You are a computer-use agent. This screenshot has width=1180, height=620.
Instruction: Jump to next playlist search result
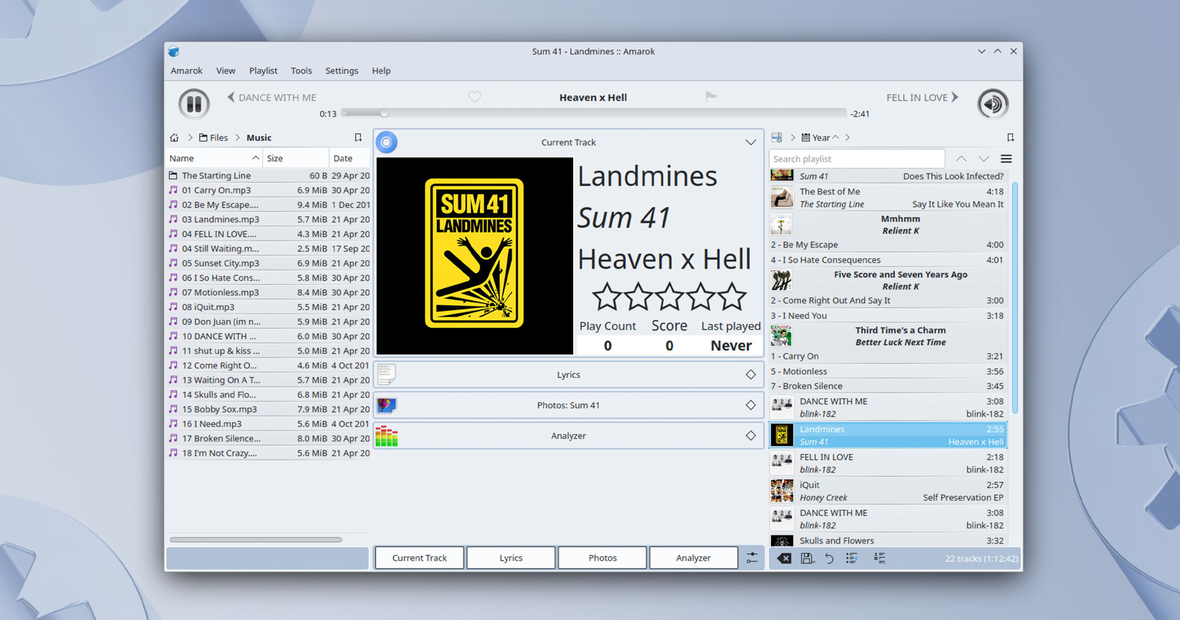tap(984, 159)
